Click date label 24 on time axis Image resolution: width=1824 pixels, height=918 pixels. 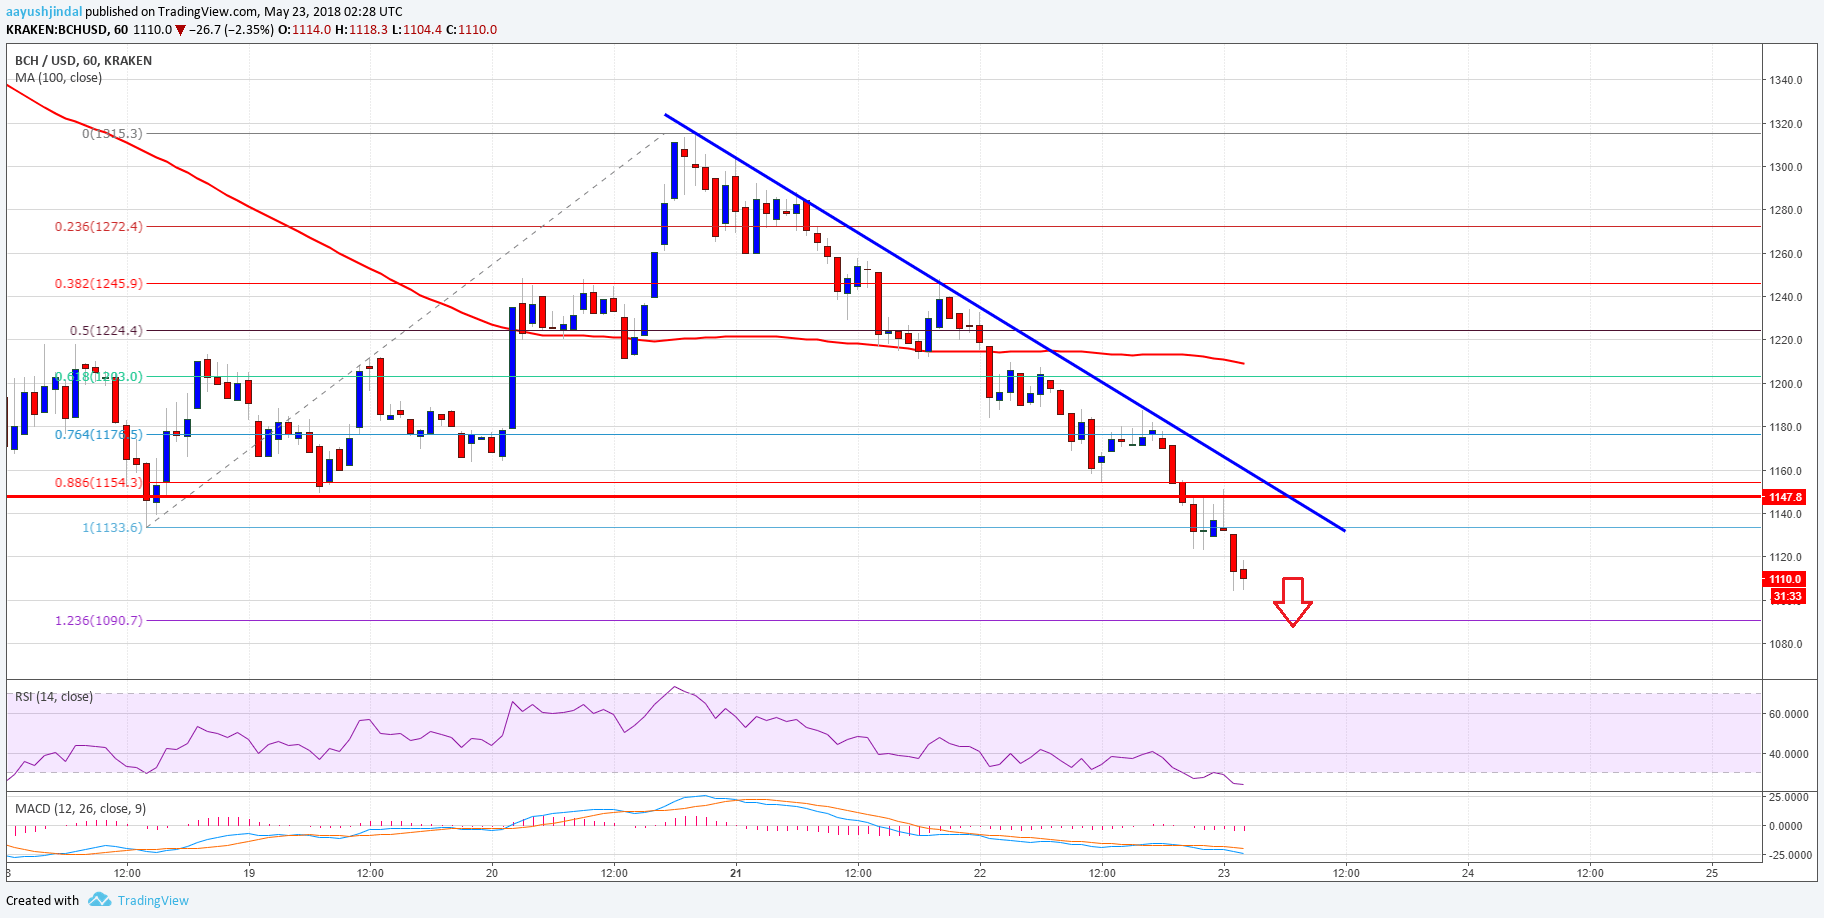(x=1468, y=873)
